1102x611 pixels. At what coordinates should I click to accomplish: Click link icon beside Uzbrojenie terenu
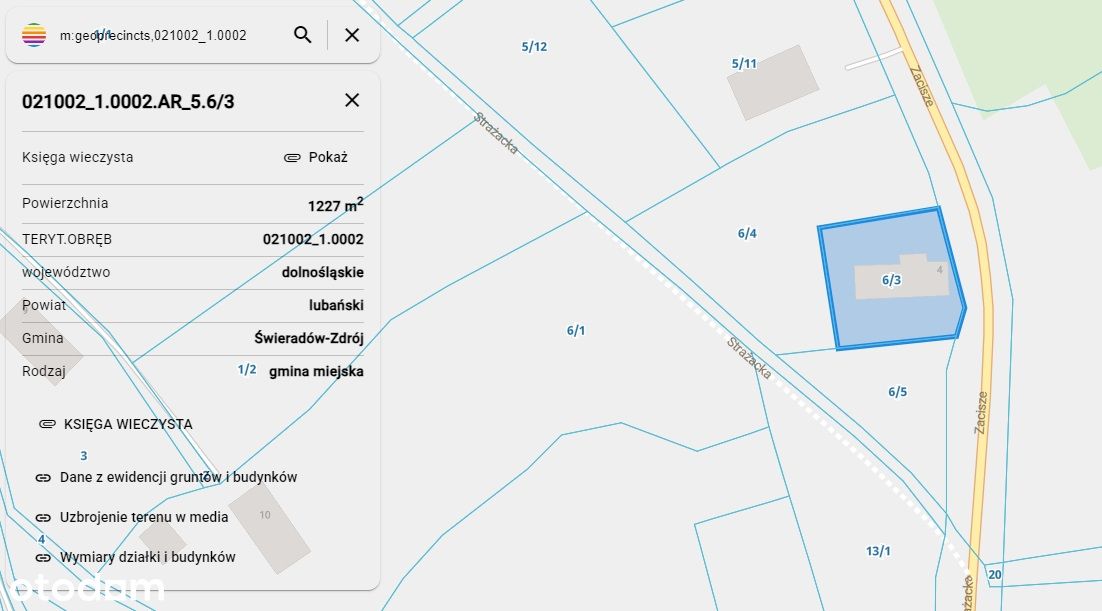[43, 517]
